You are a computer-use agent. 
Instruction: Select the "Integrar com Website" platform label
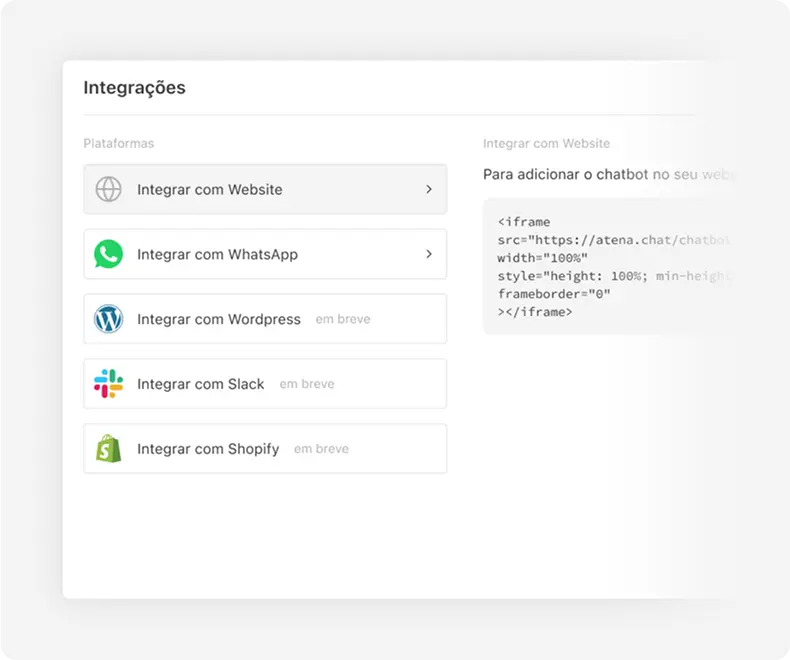210,189
